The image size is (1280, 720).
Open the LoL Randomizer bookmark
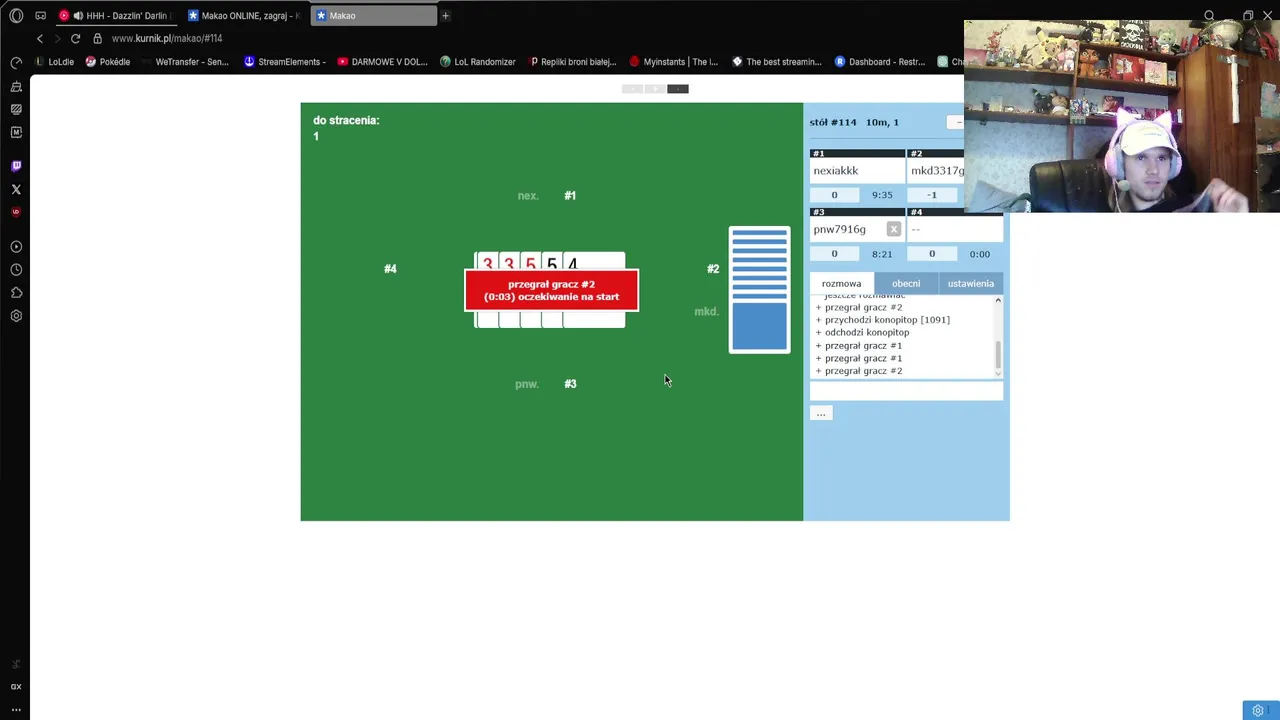tap(478, 62)
